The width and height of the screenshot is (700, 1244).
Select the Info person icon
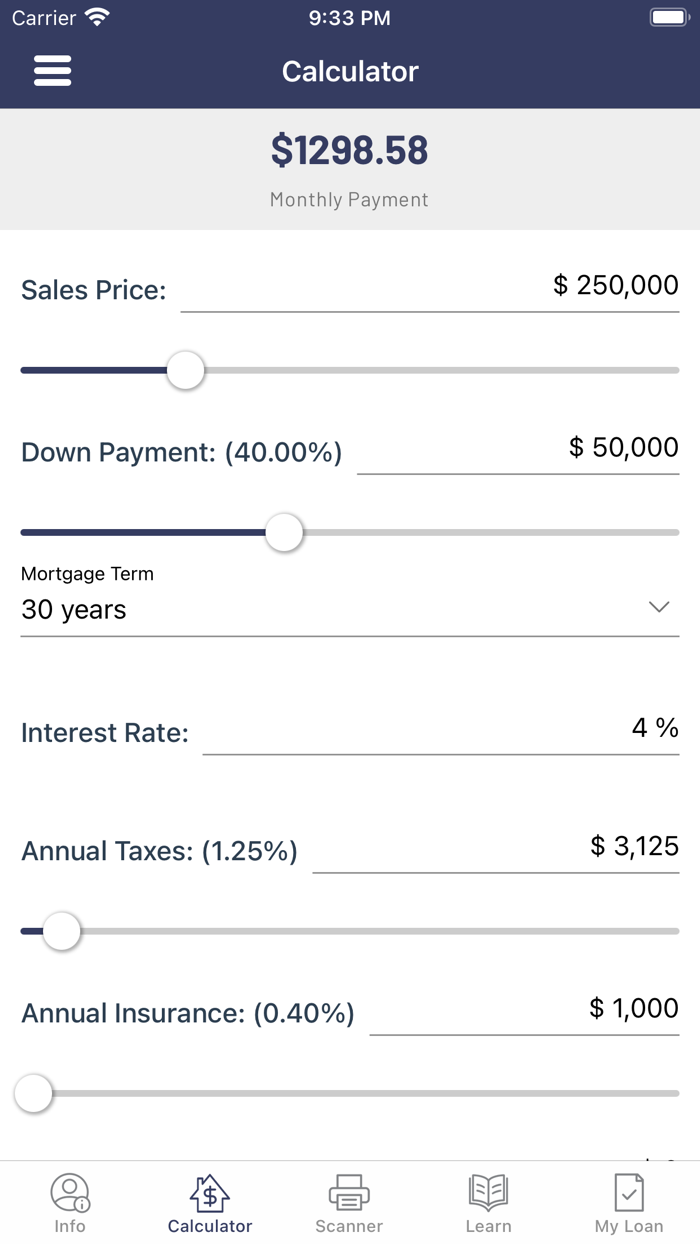(x=69, y=1191)
